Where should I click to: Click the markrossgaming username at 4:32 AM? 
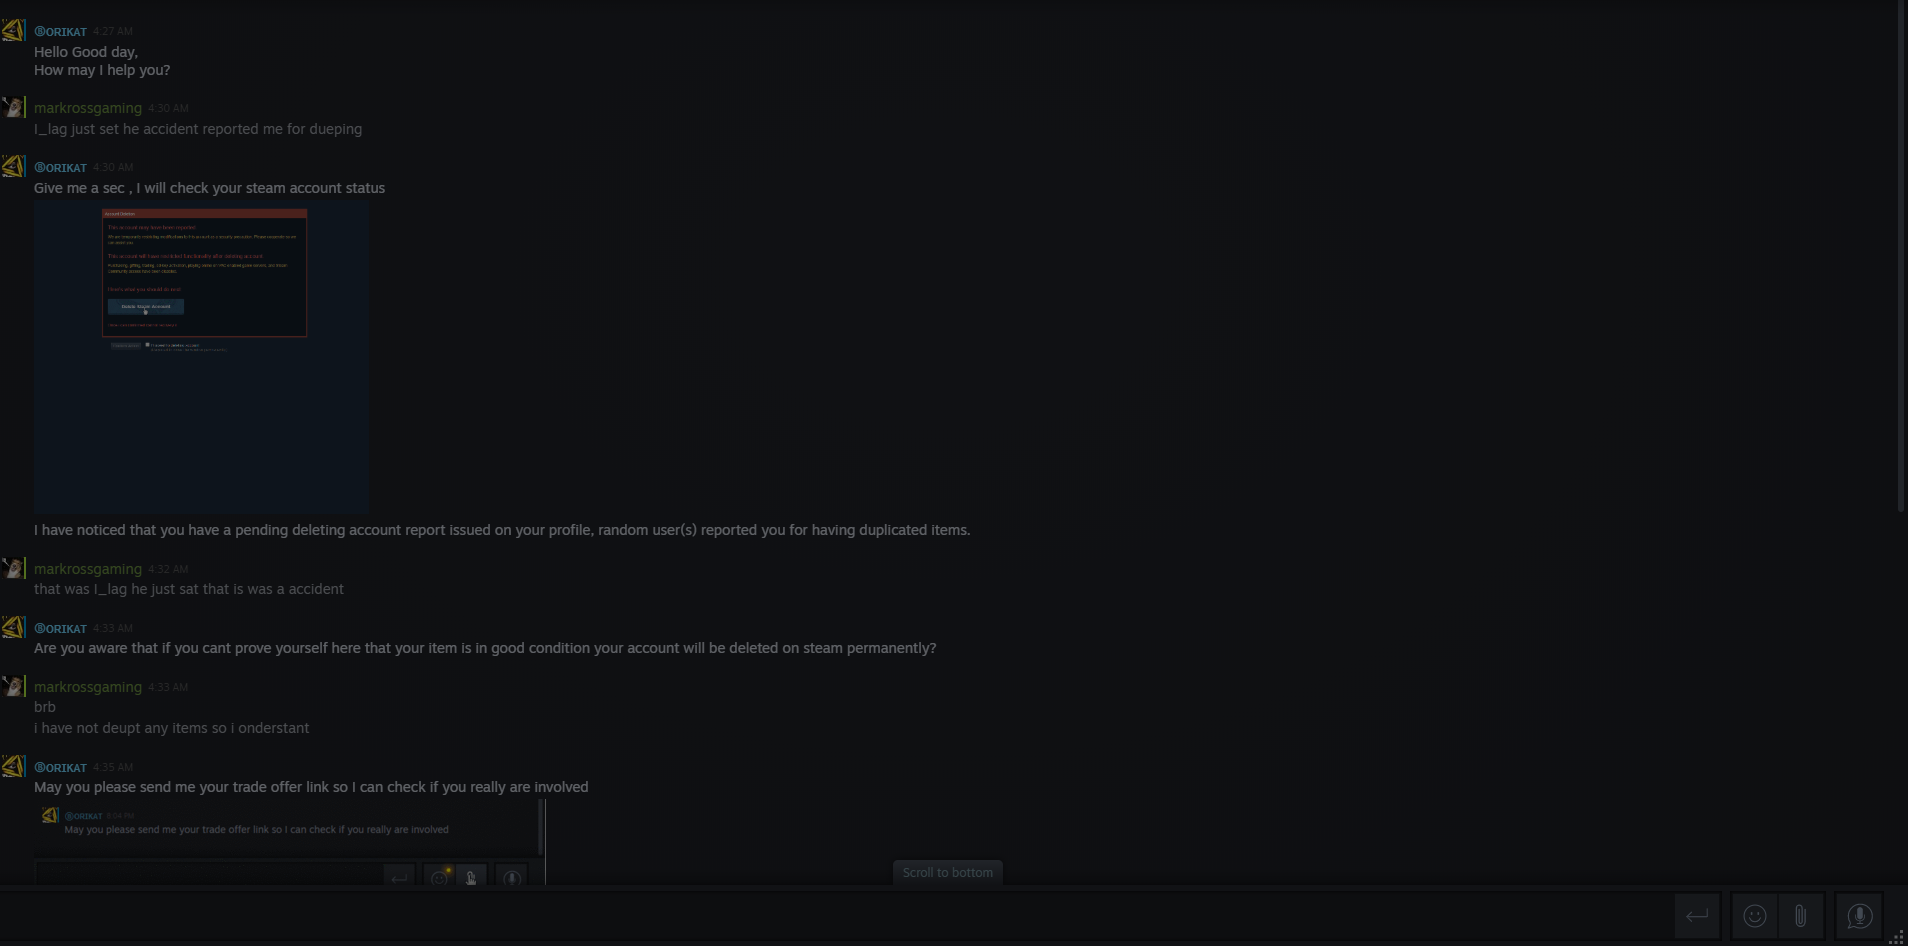pos(88,569)
